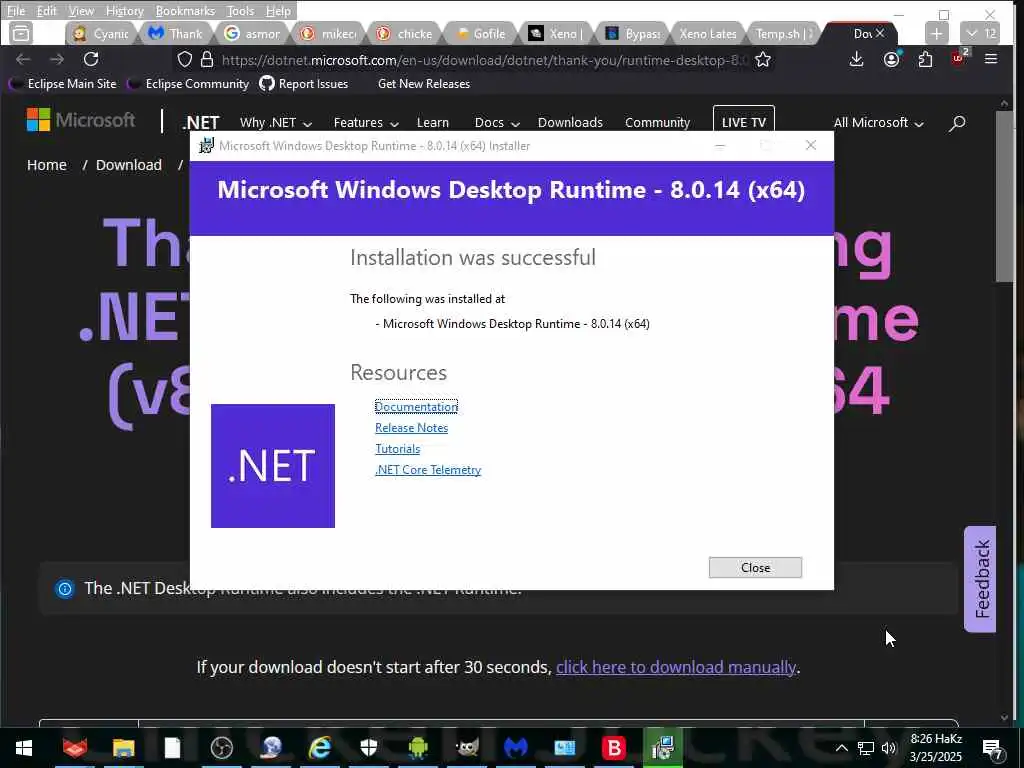This screenshot has height=768, width=1024.
Task: Switch to the Bypass tab
Action: (x=632, y=33)
